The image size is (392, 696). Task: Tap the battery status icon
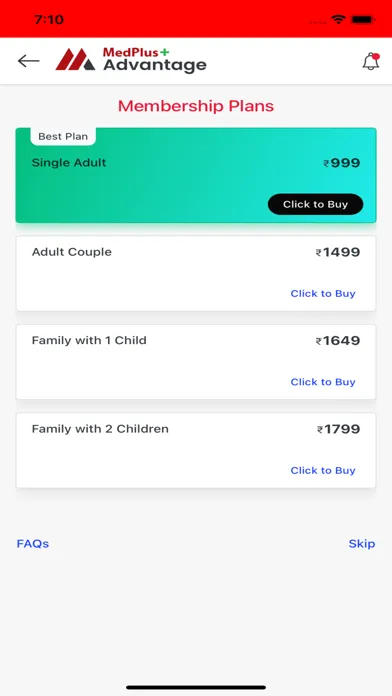[x=363, y=20]
